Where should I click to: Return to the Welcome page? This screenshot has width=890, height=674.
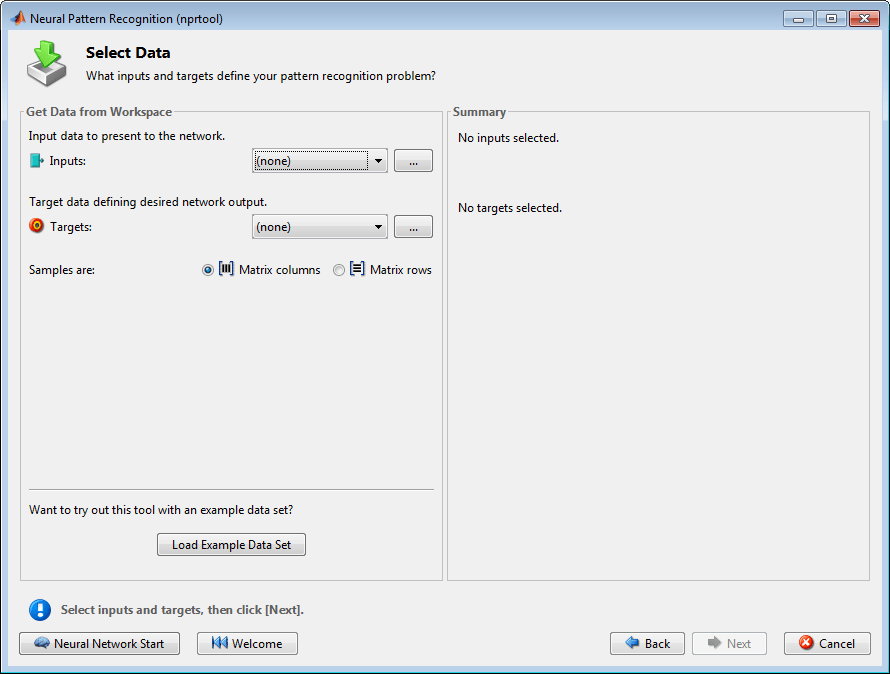247,643
